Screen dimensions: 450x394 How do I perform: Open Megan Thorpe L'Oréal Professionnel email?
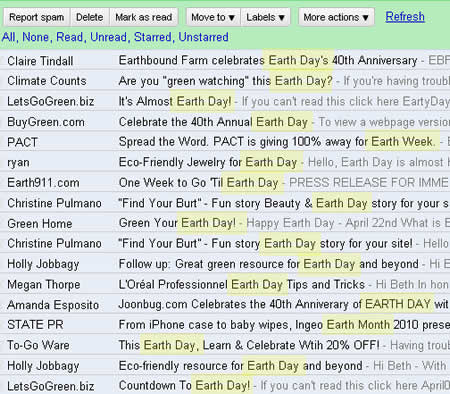click(225, 284)
